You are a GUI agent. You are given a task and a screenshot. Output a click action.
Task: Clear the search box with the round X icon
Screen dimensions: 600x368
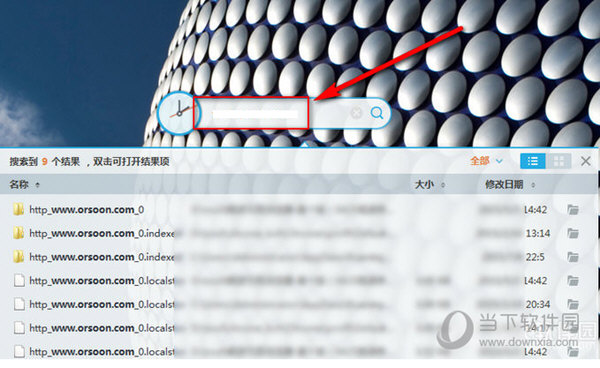(x=356, y=113)
